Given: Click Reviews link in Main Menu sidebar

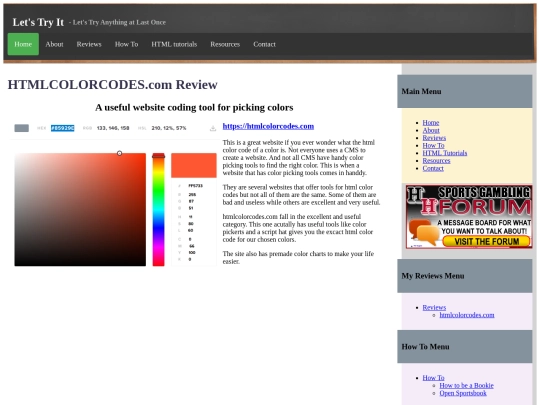Looking at the screenshot, I should pyautogui.click(x=434, y=138).
